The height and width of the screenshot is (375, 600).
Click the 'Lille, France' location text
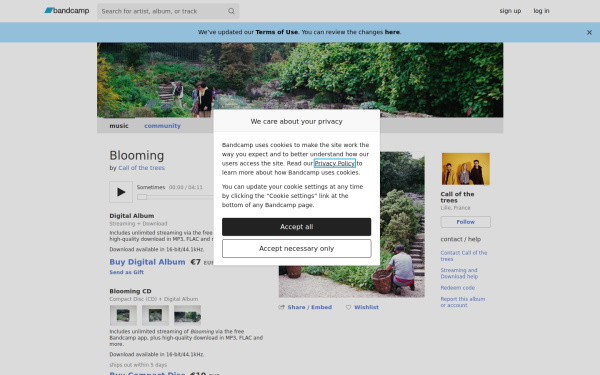pos(455,208)
